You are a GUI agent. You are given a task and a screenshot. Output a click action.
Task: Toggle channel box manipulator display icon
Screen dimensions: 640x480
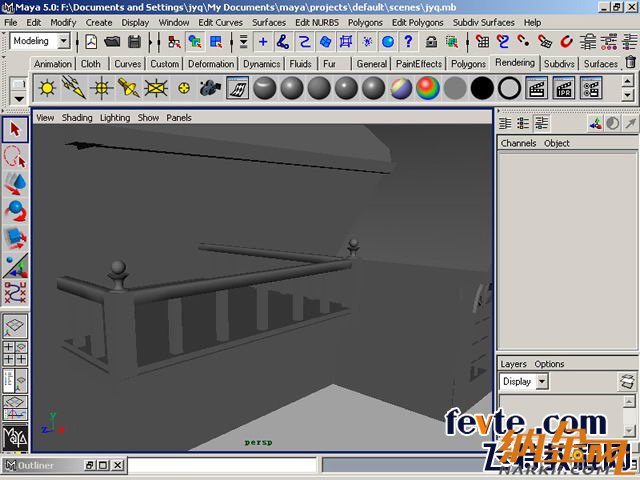(x=596, y=124)
